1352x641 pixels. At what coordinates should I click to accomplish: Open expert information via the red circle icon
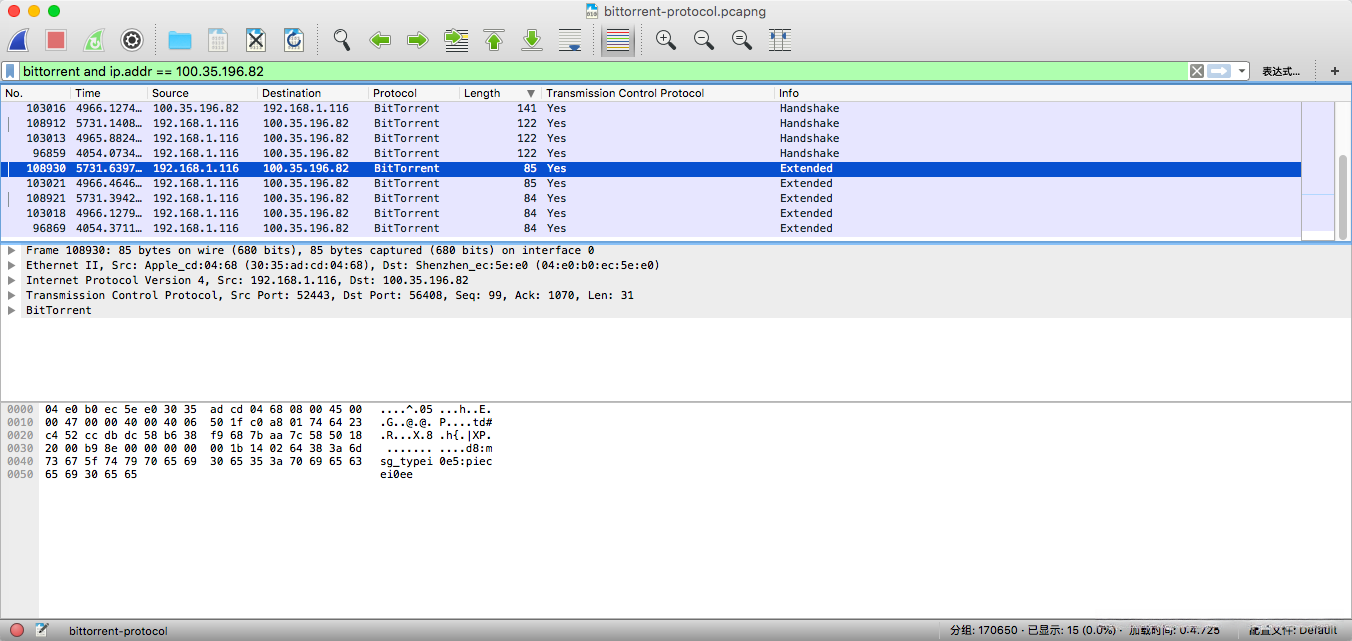point(17,630)
